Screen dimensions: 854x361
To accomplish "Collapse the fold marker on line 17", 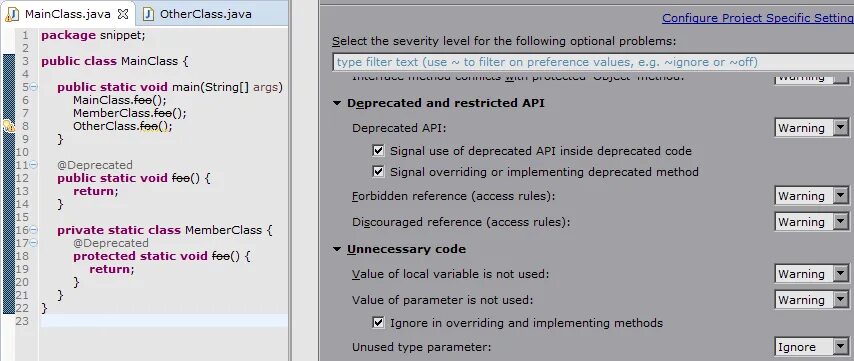I will (x=34, y=243).
